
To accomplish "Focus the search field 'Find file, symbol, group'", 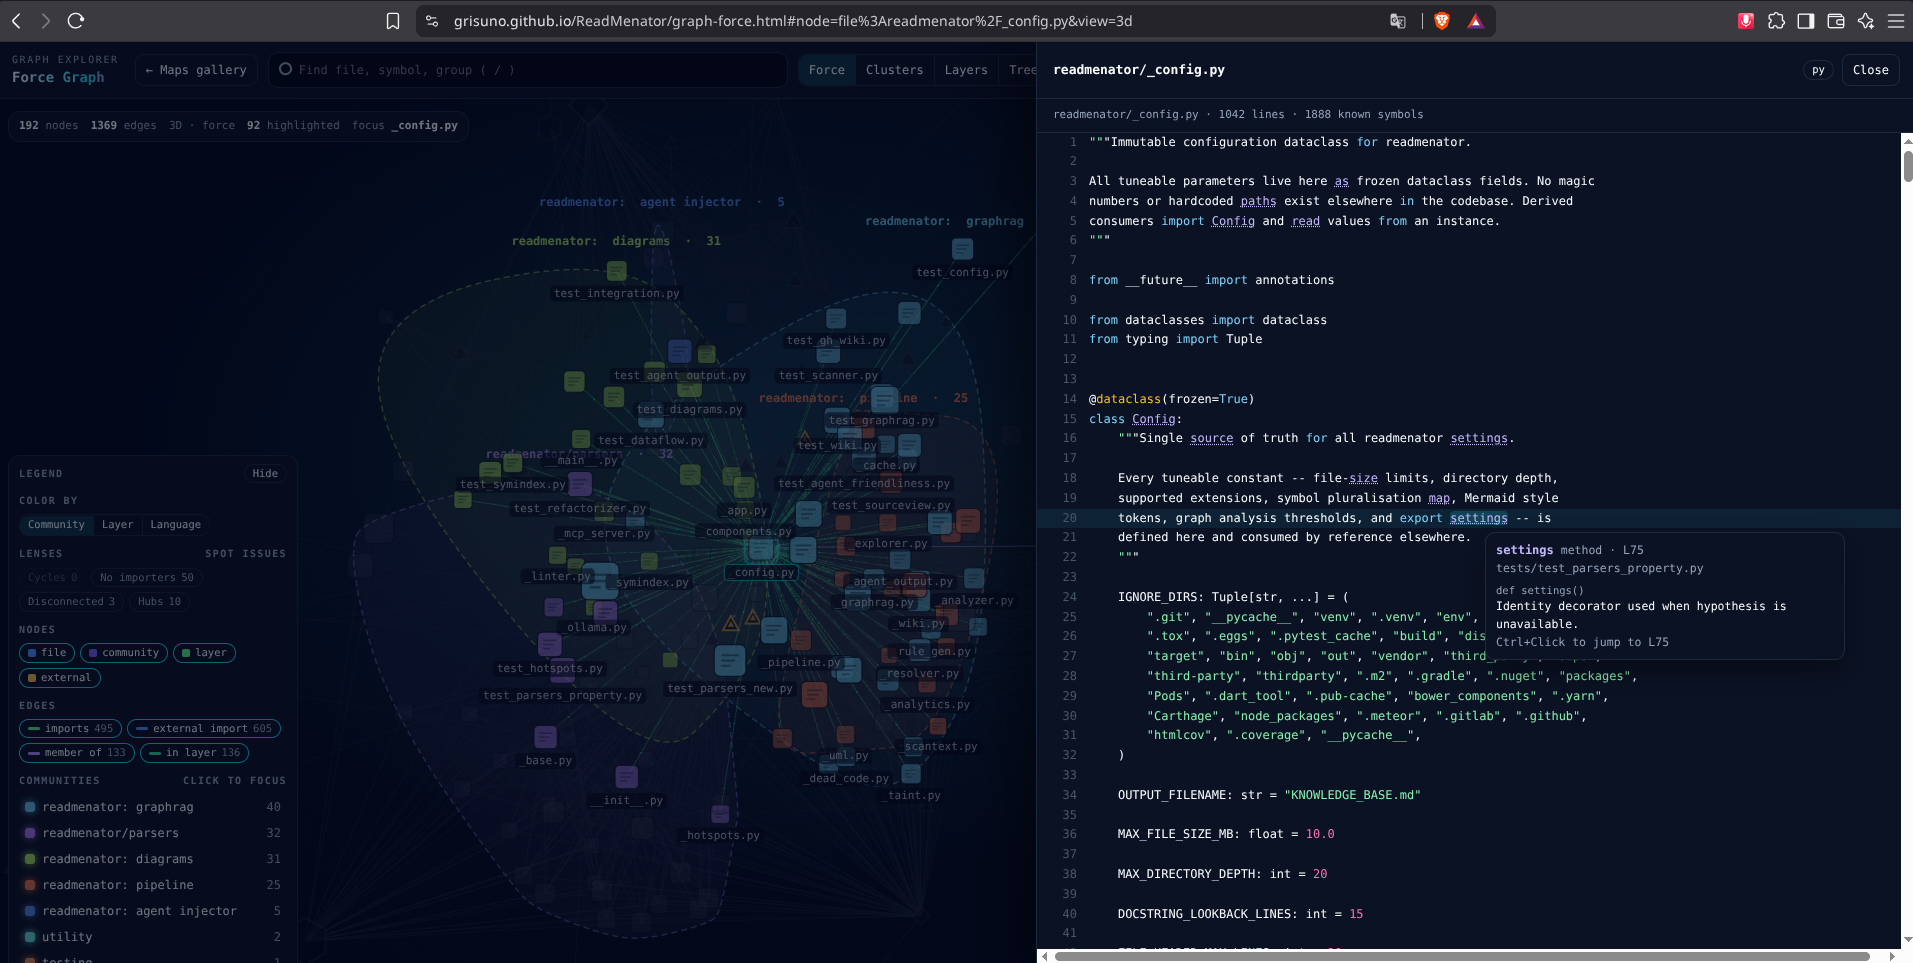I will [528, 70].
